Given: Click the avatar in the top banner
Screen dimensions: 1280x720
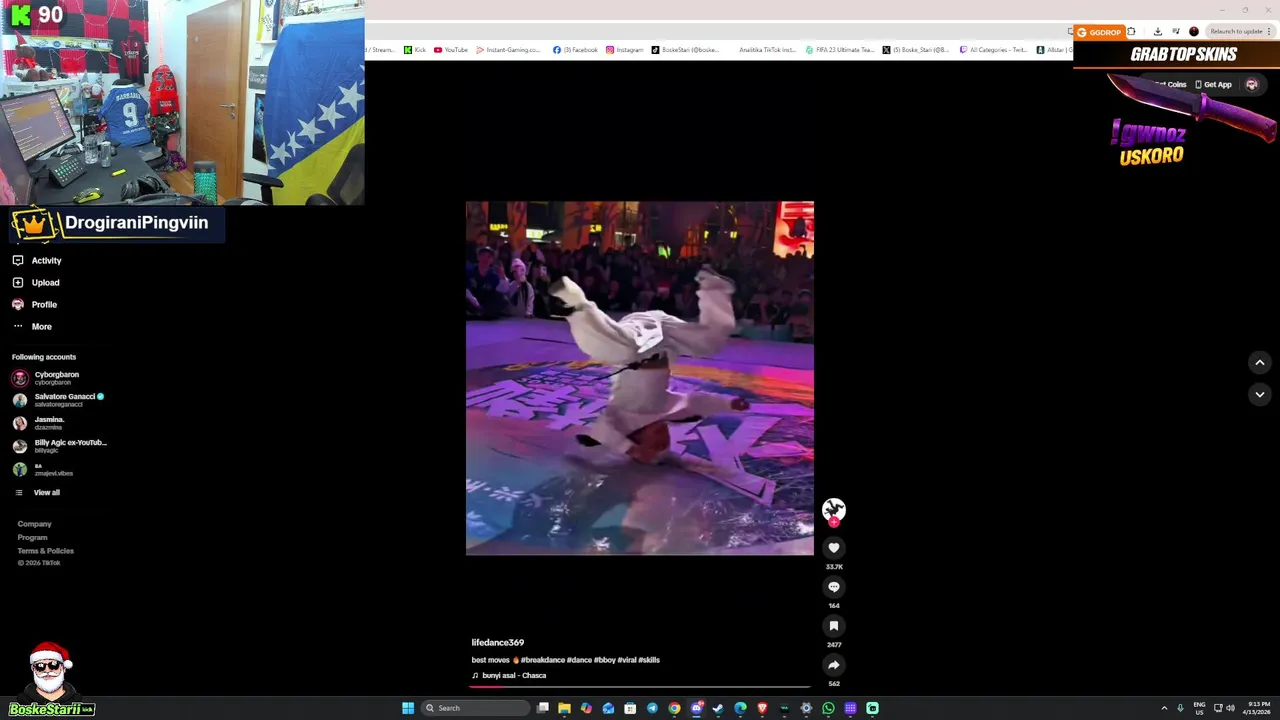Looking at the screenshot, I should pyautogui.click(x=1251, y=85).
